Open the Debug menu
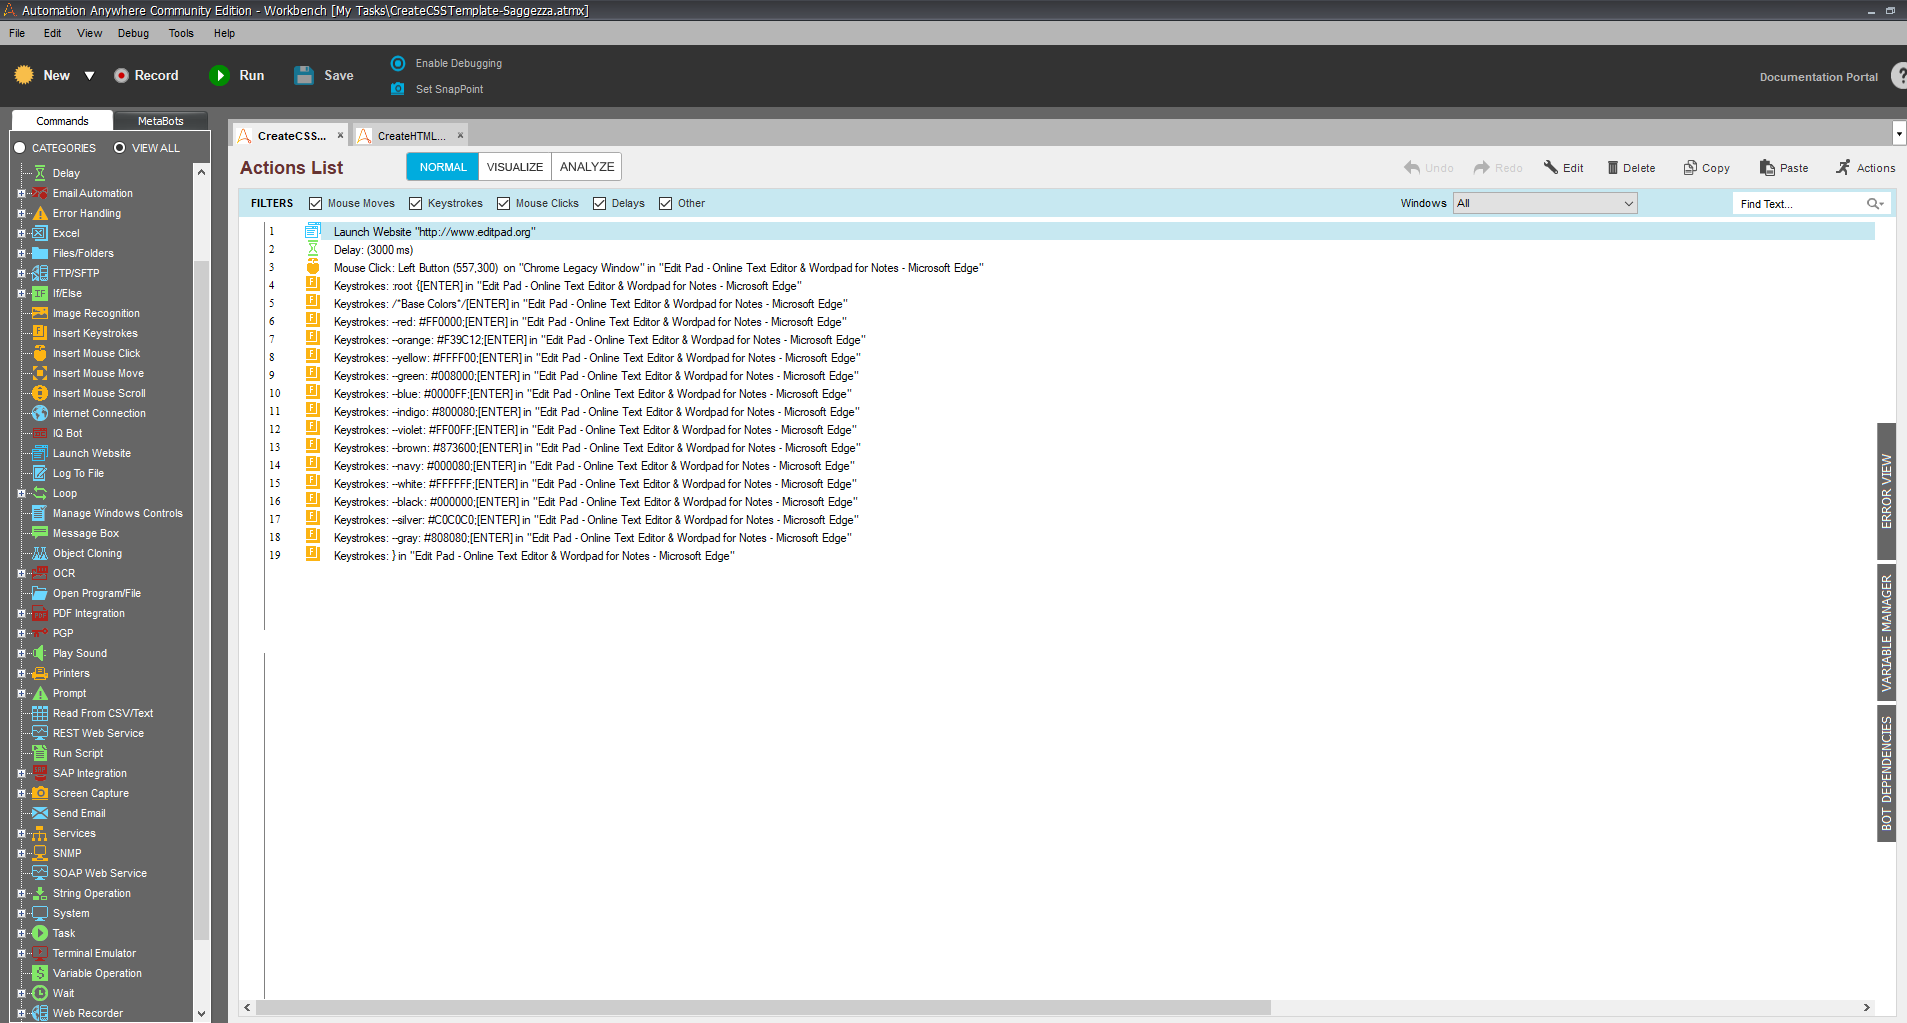This screenshot has height=1023, width=1907. 133,33
